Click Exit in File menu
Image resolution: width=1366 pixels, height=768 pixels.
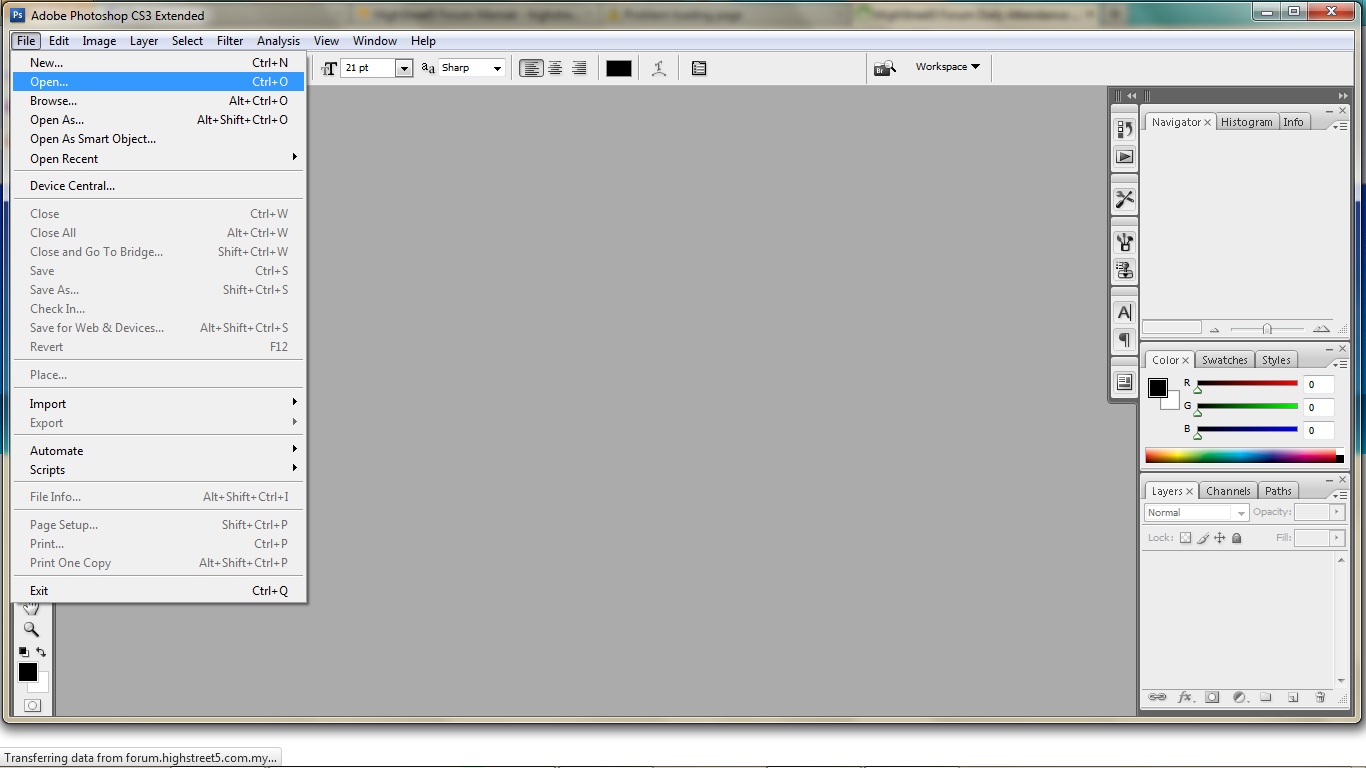click(x=158, y=590)
